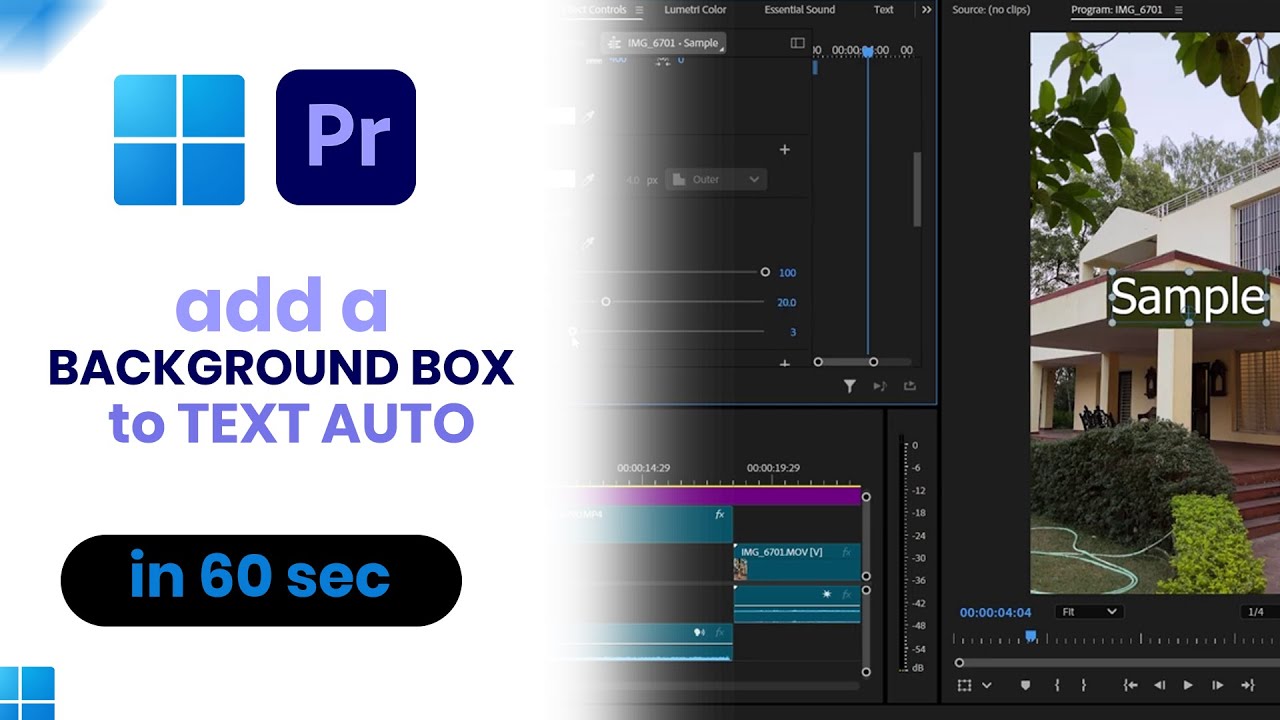The height and width of the screenshot is (720, 1280).
Task: Select the audio clip under IMG_6701.MOV
Action: pos(797,604)
